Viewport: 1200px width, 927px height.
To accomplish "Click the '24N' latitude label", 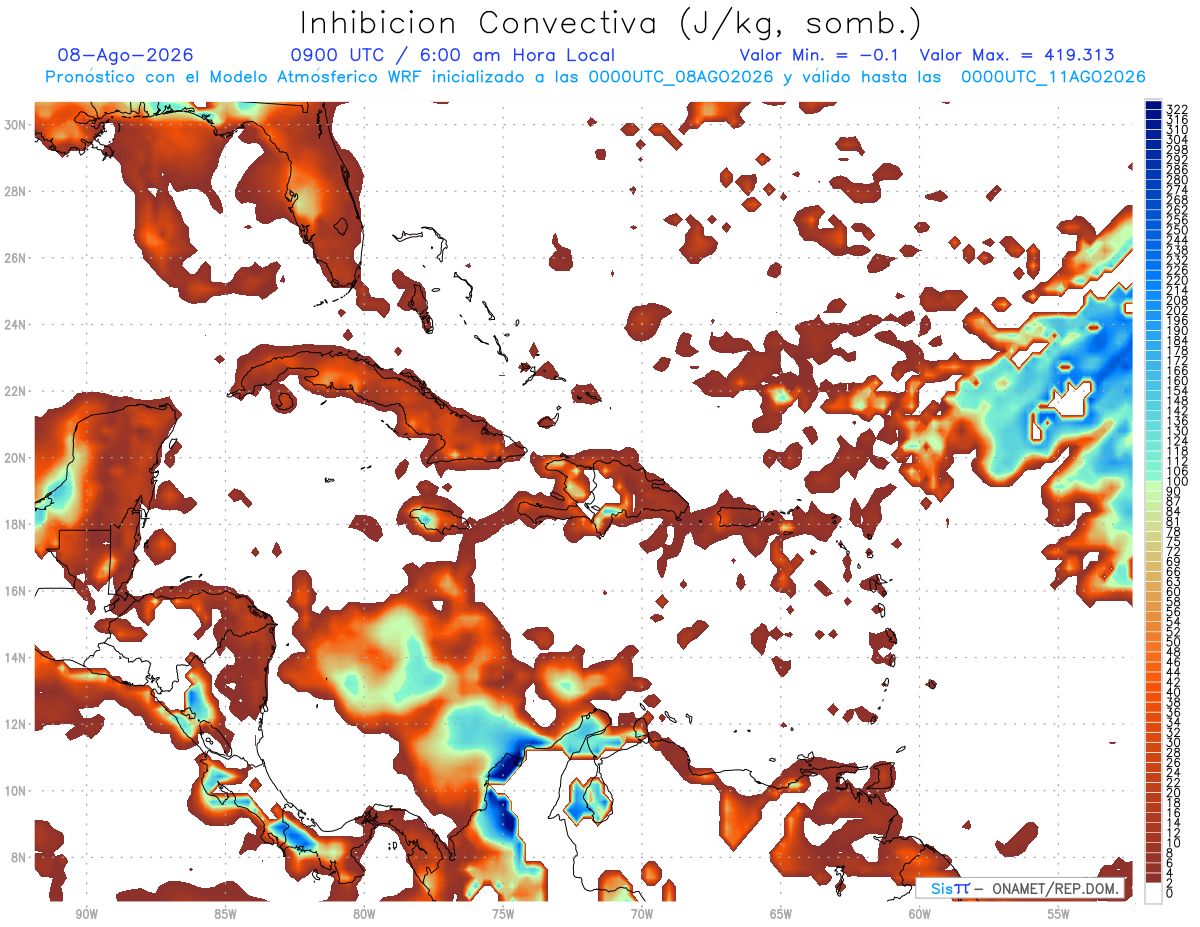I will click(x=15, y=324).
